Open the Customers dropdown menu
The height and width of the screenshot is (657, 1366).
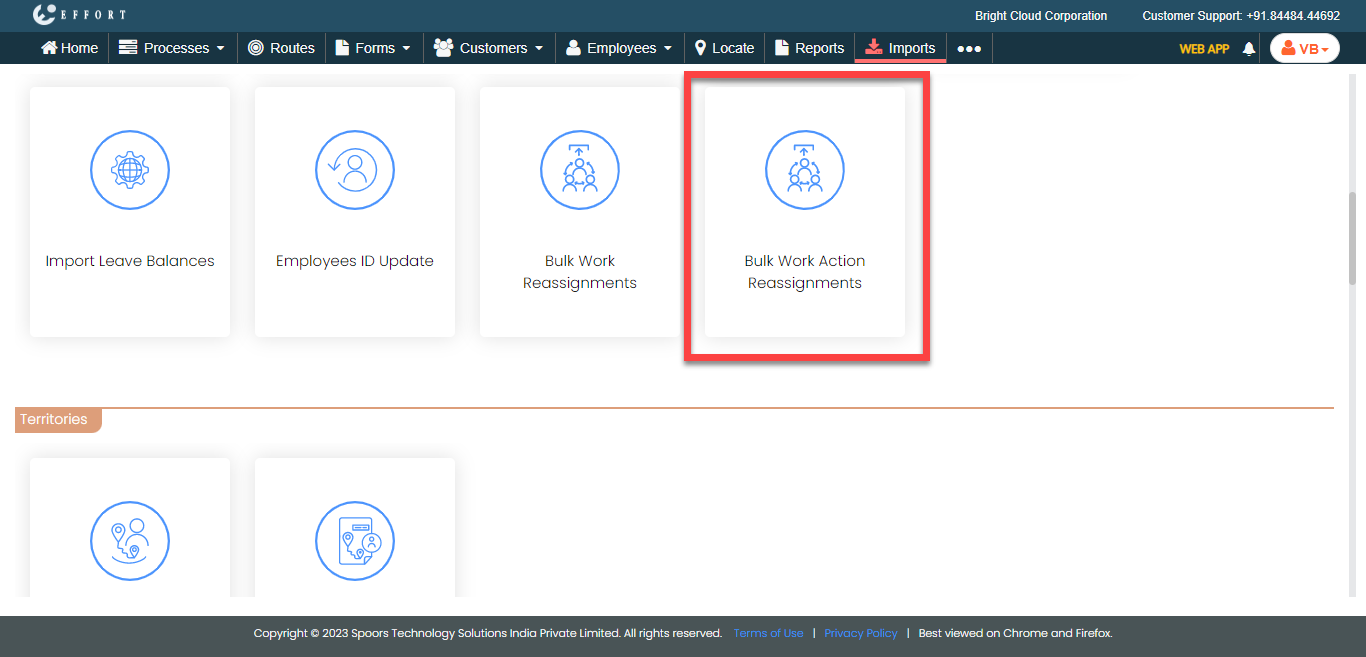pos(489,48)
